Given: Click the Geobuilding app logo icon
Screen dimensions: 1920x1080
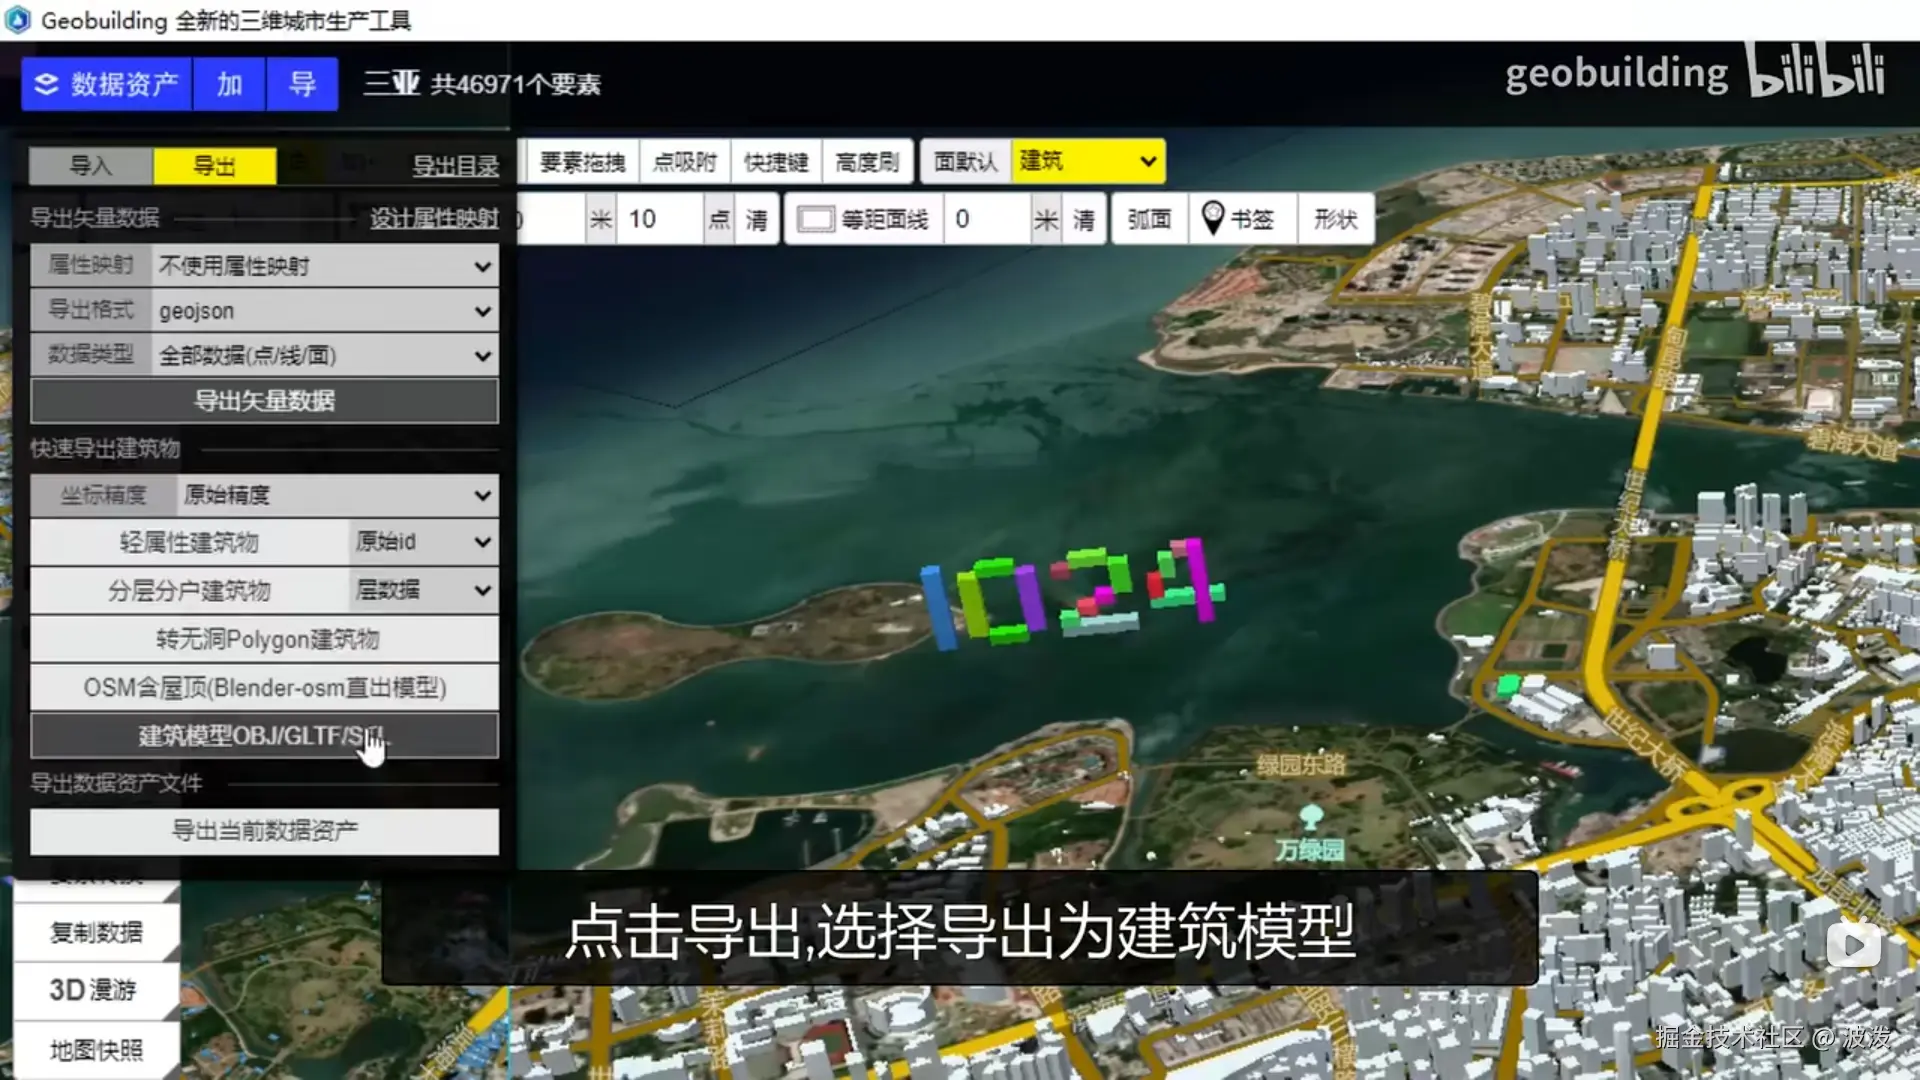Looking at the screenshot, I should pos(18,20).
